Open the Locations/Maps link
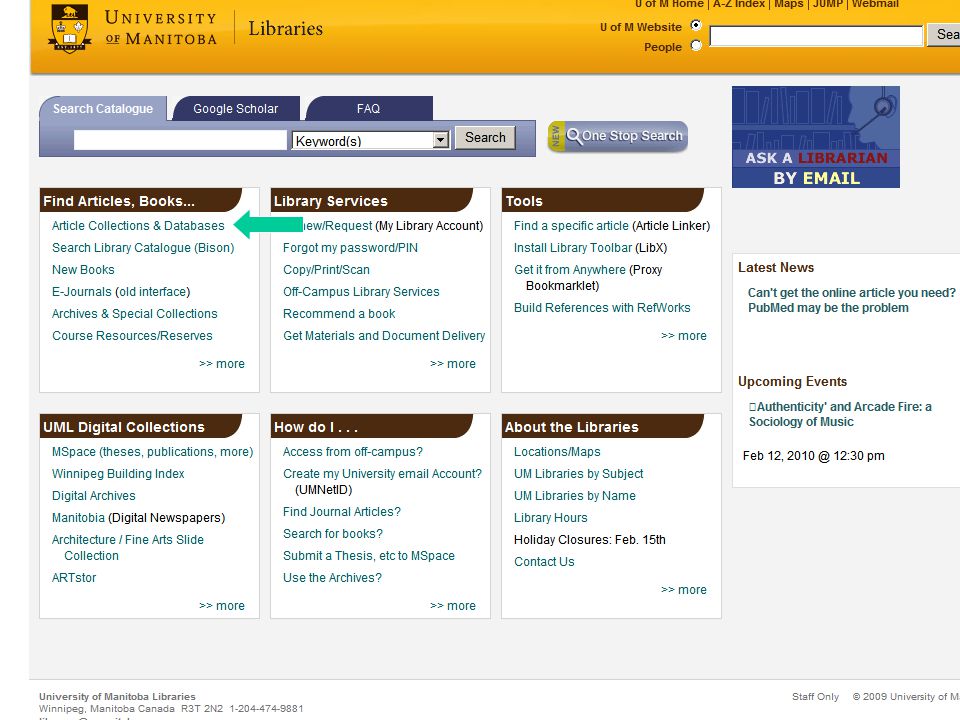This screenshot has height=720, width=960. (x=557, y=452)
